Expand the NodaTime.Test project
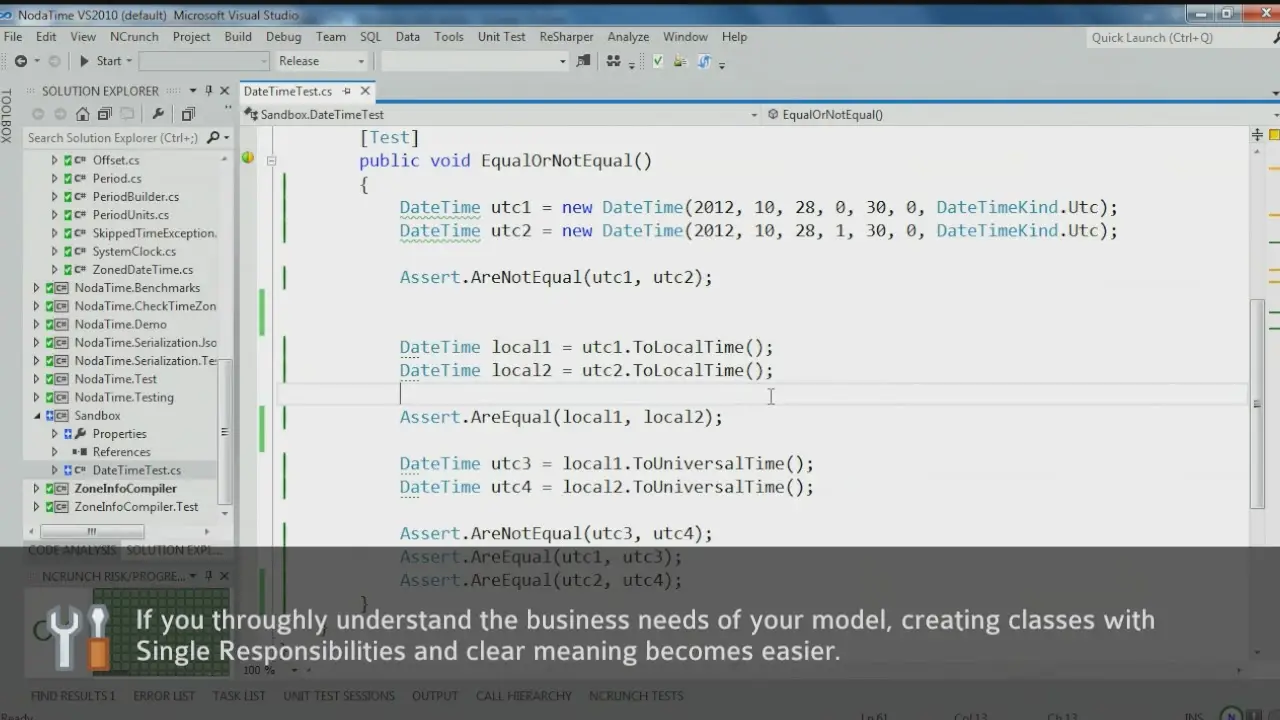Screen dimensions: 1280x720 [x=37, y=379]
